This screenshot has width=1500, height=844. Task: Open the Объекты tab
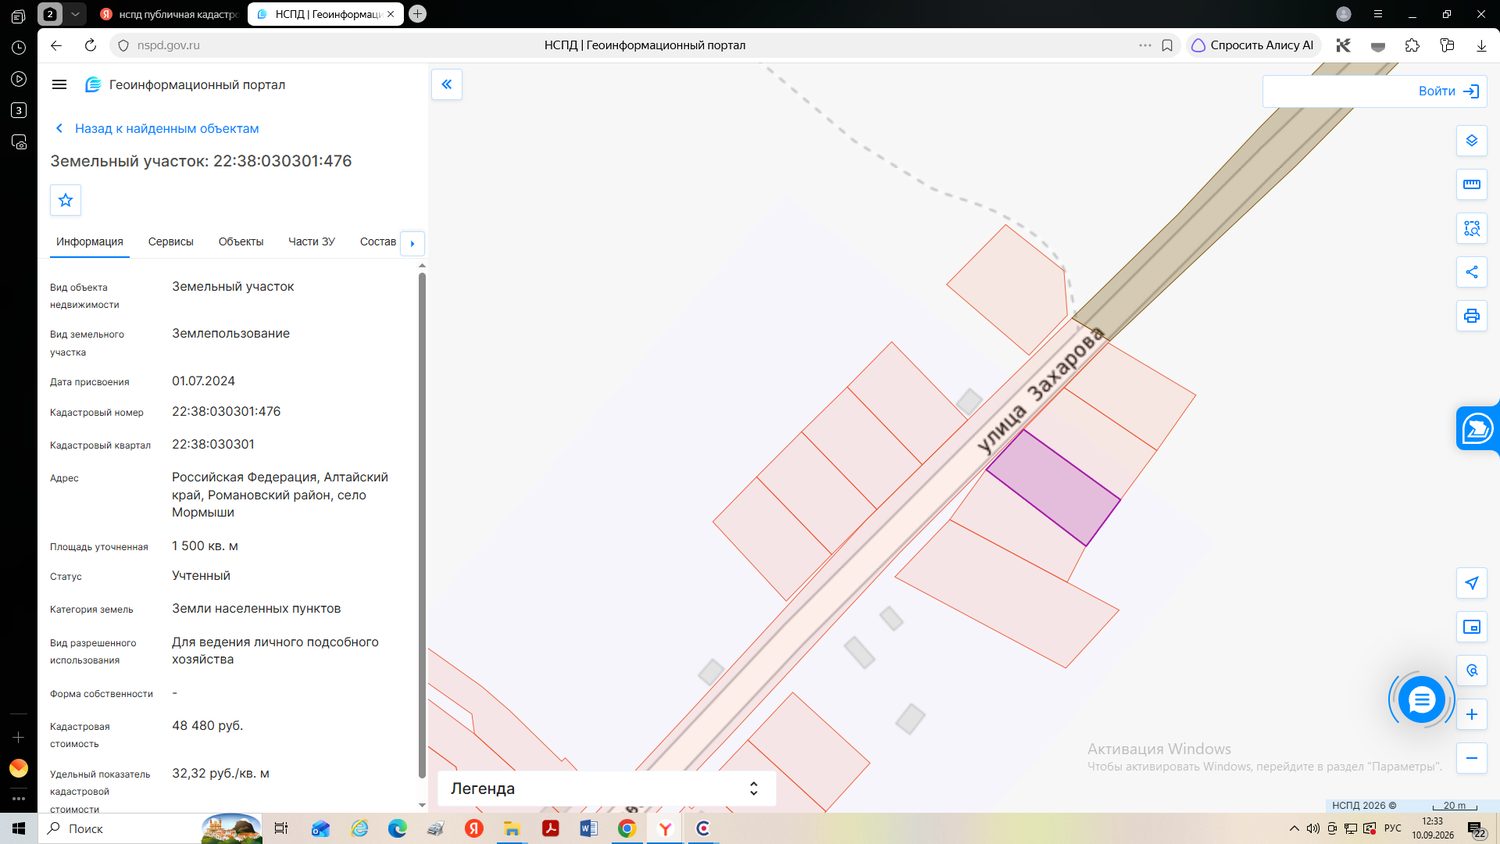pos(241,242)
